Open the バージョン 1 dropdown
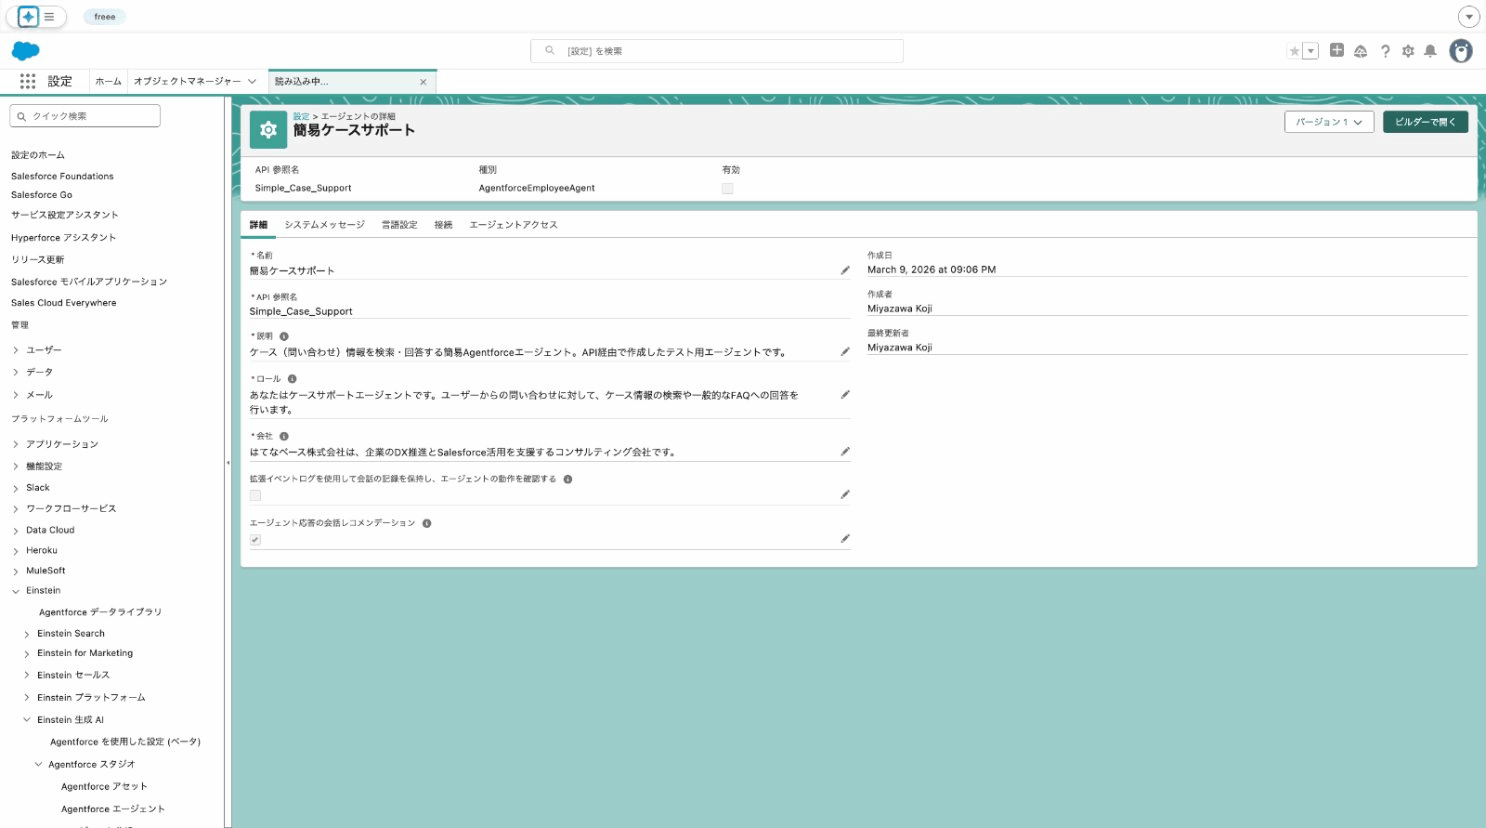 [x=1329, y=121]
